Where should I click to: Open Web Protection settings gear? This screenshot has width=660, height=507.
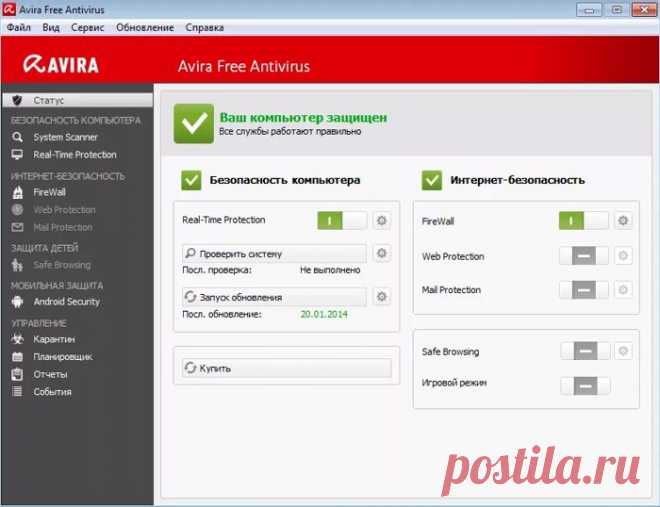point(623,256)
